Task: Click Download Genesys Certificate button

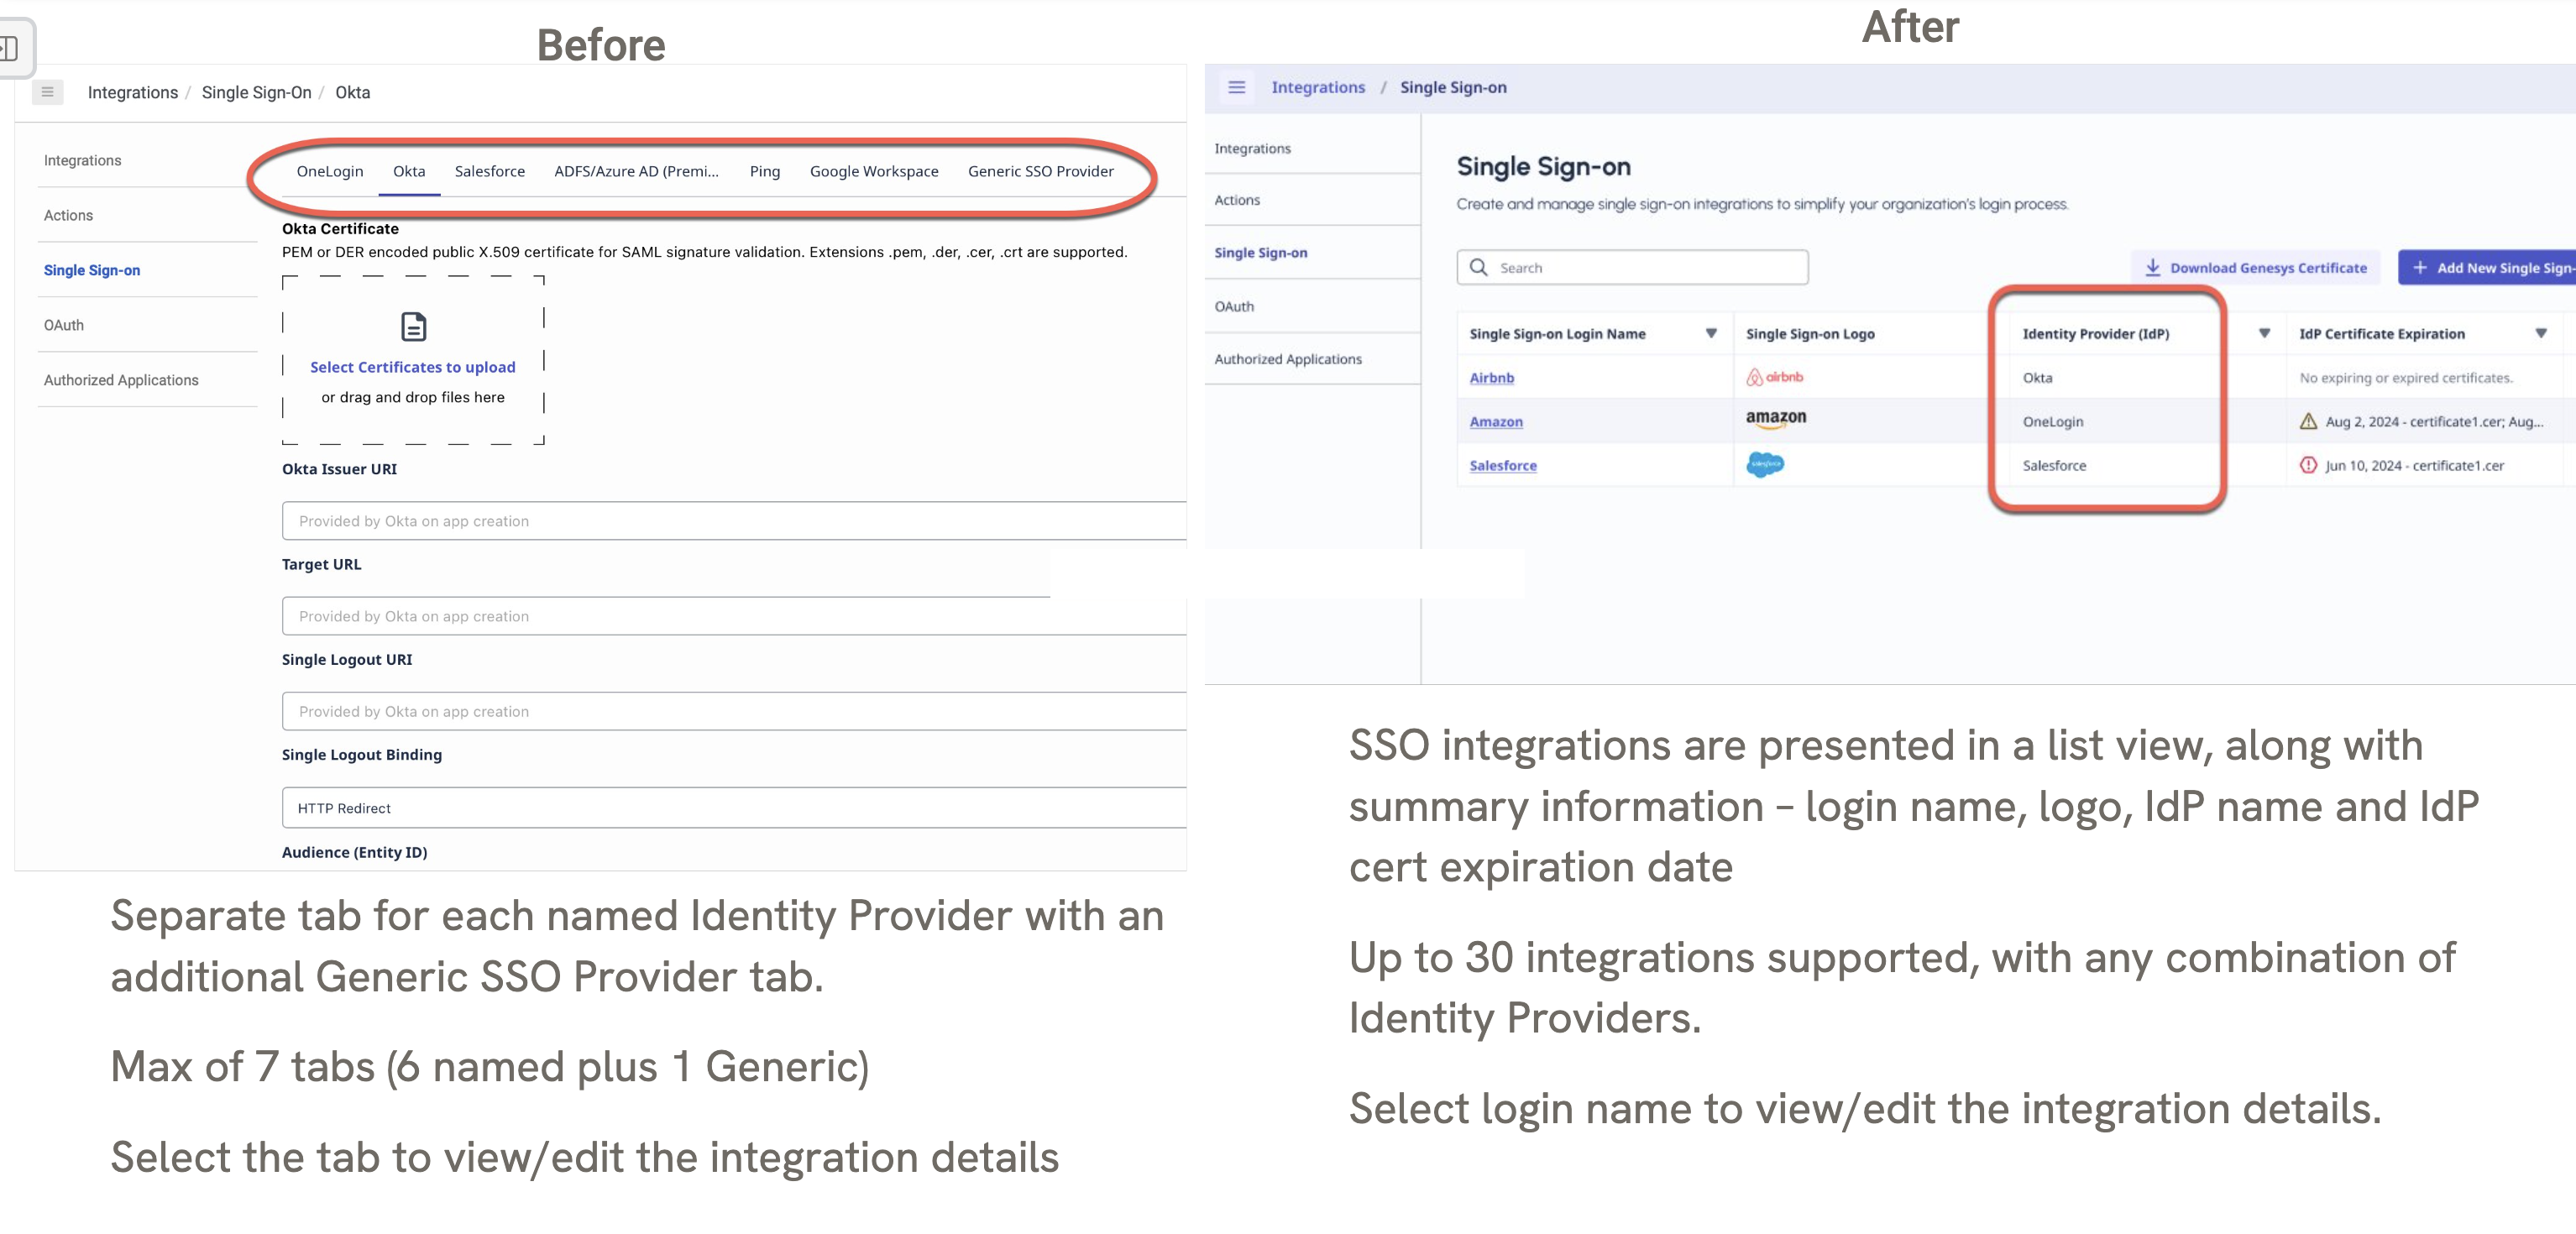Action: coord(2255,267)
